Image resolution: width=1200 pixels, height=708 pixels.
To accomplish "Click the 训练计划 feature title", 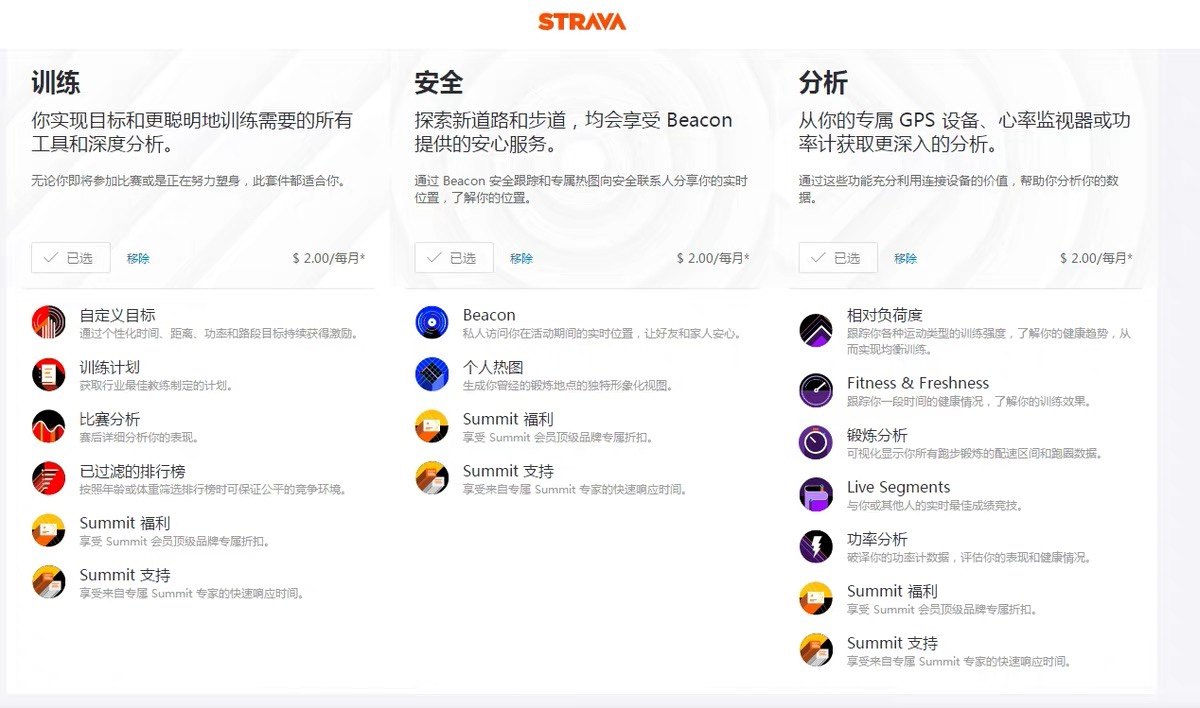I will coord(110,367).
